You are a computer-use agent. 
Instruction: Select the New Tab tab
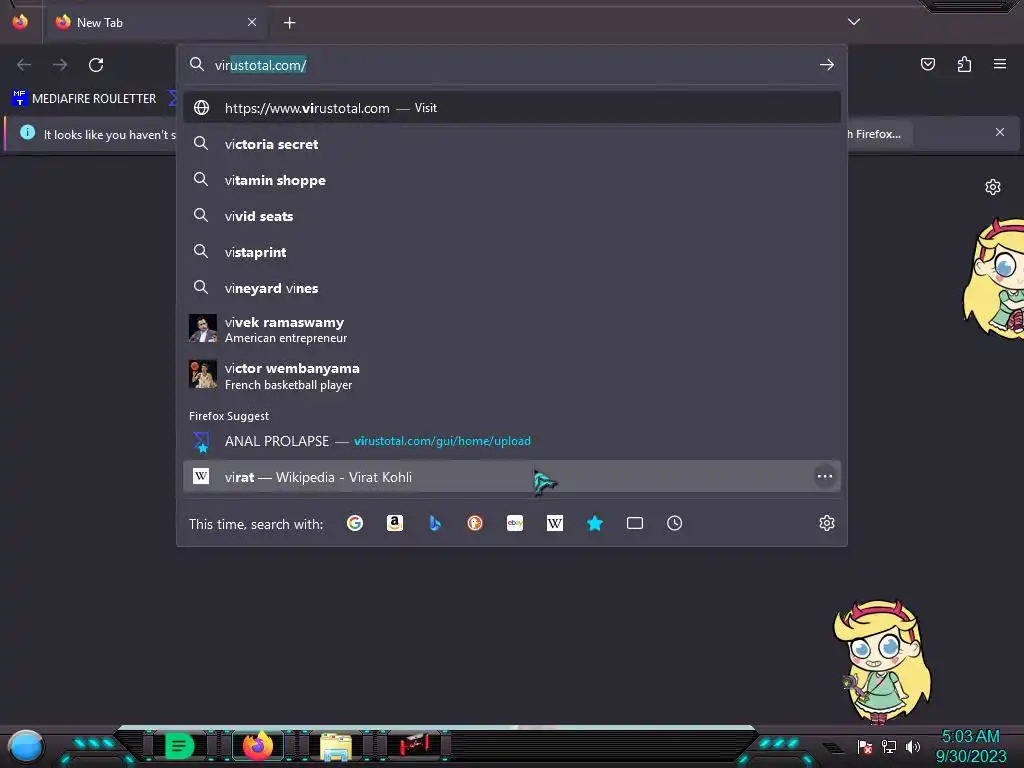[x=155, y=23]
